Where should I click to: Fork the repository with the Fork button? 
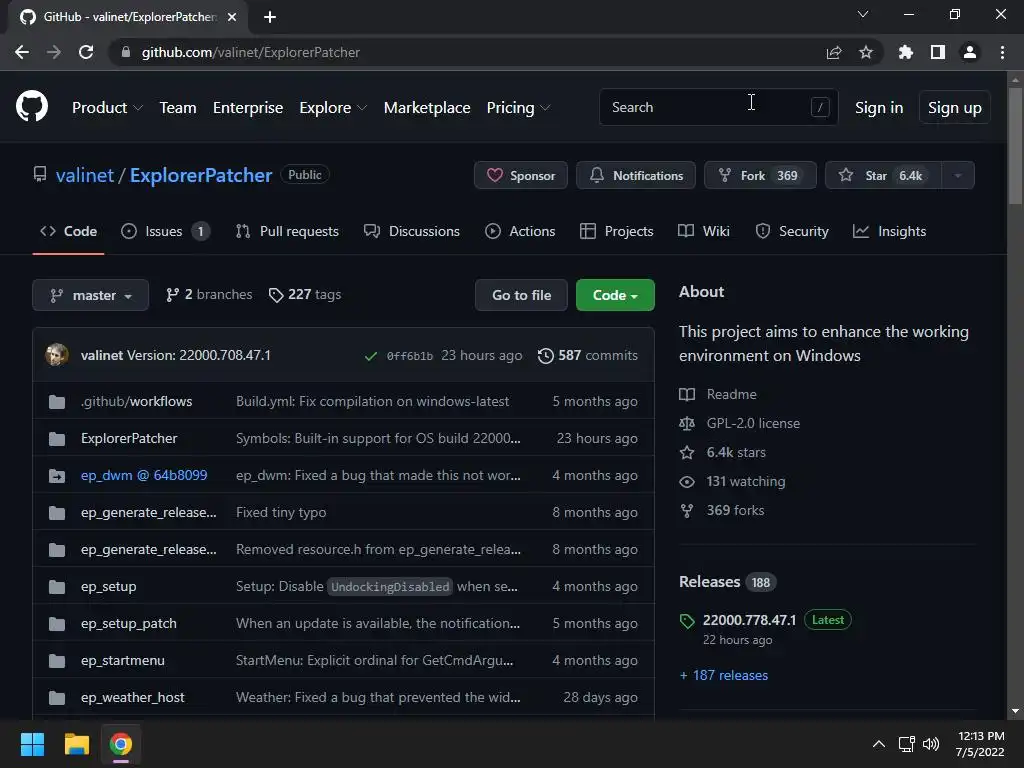click(760, 175)
